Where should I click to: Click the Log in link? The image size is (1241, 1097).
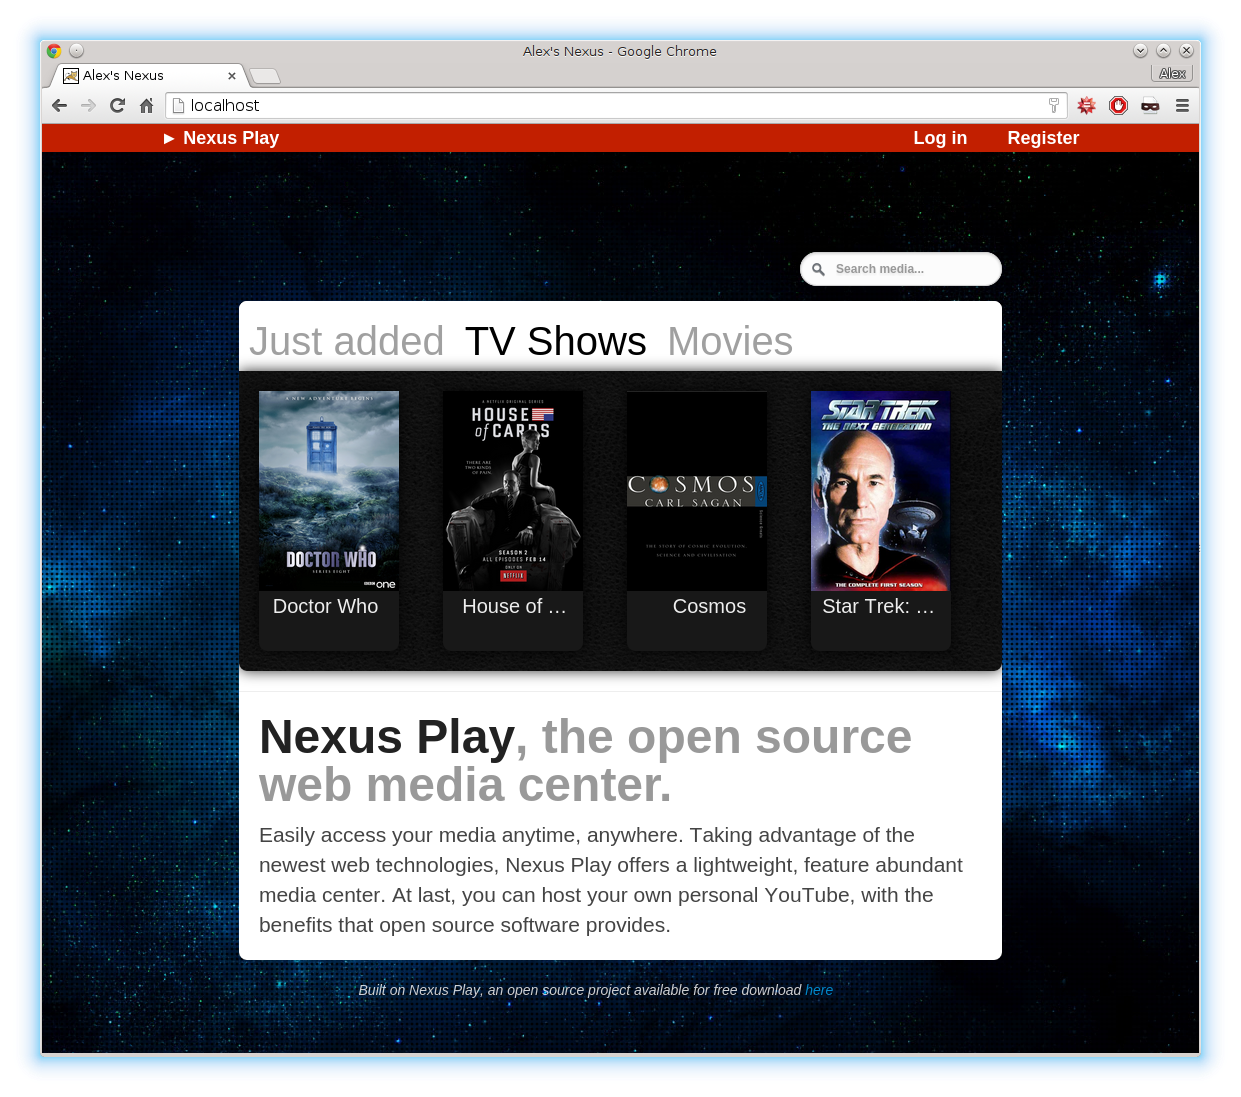[940, 138]
